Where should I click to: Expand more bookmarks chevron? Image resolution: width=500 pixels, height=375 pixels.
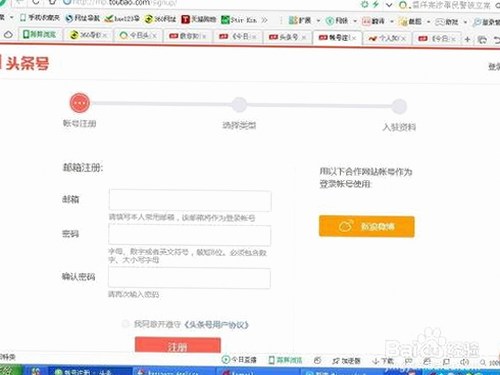(x=264, y=20)
